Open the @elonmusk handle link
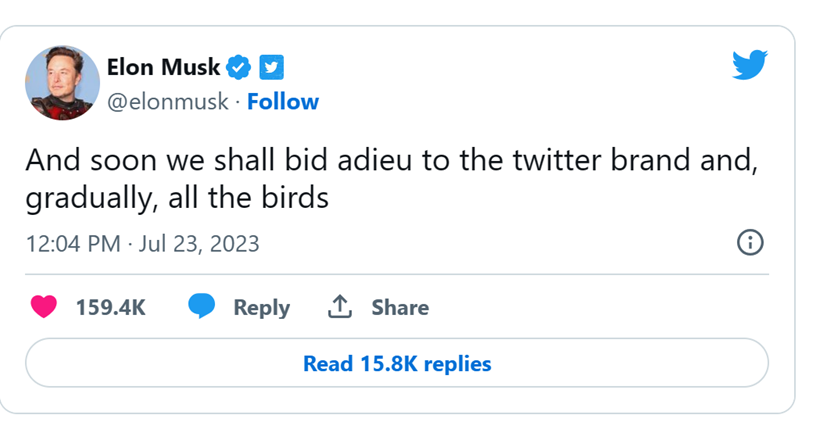This screenshot has height=422, width=827. (167, 102)
